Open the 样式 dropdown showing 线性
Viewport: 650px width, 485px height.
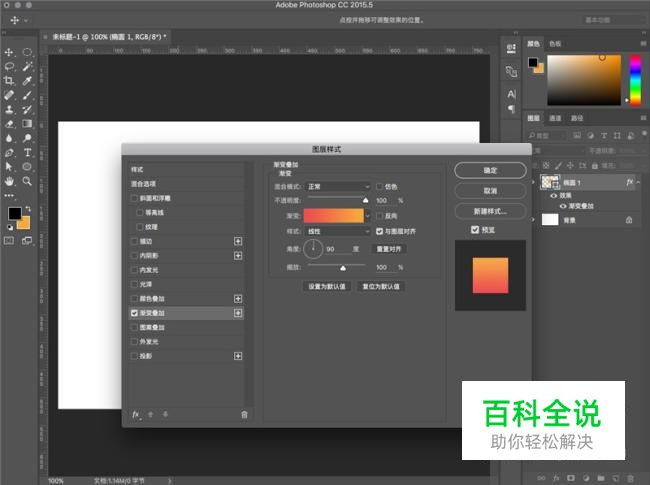[x=337, y=231]
